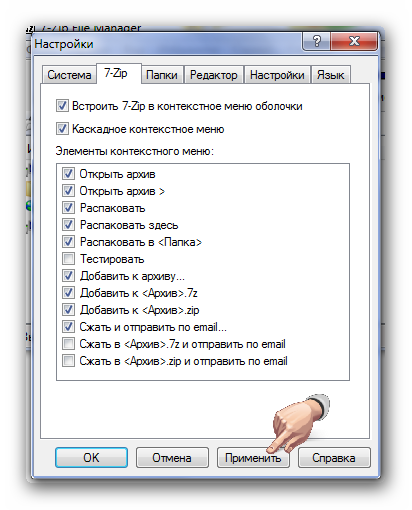Click the Применить button
The height and width of the screenshot is (510, 412).
pyautogui.click(x=253, y=458)
